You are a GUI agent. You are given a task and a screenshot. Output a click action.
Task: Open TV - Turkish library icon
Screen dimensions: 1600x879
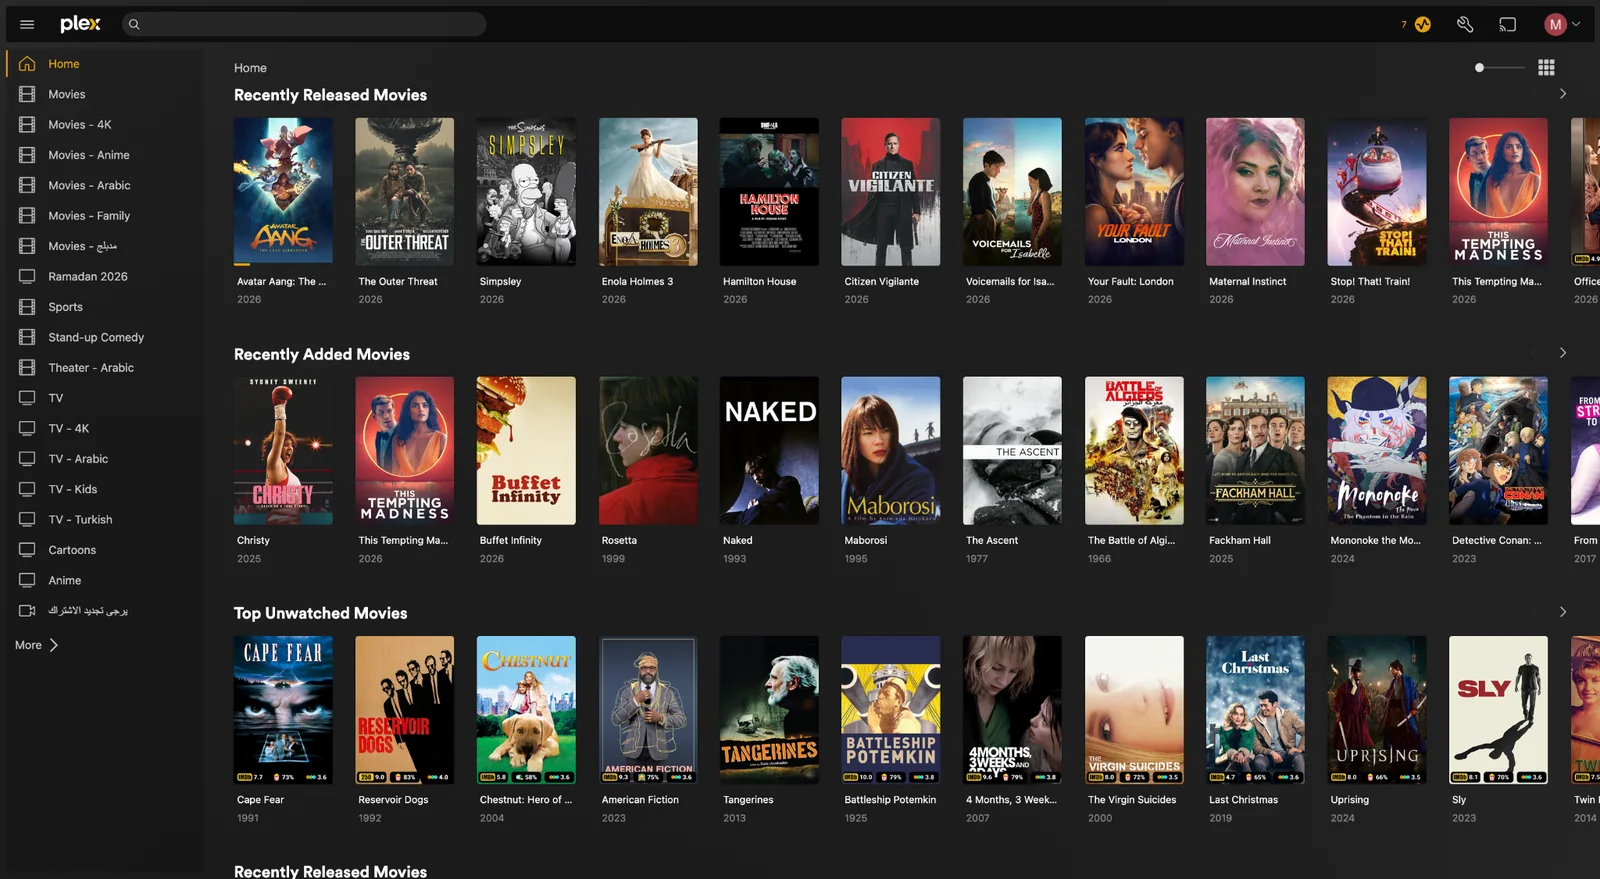27,520
